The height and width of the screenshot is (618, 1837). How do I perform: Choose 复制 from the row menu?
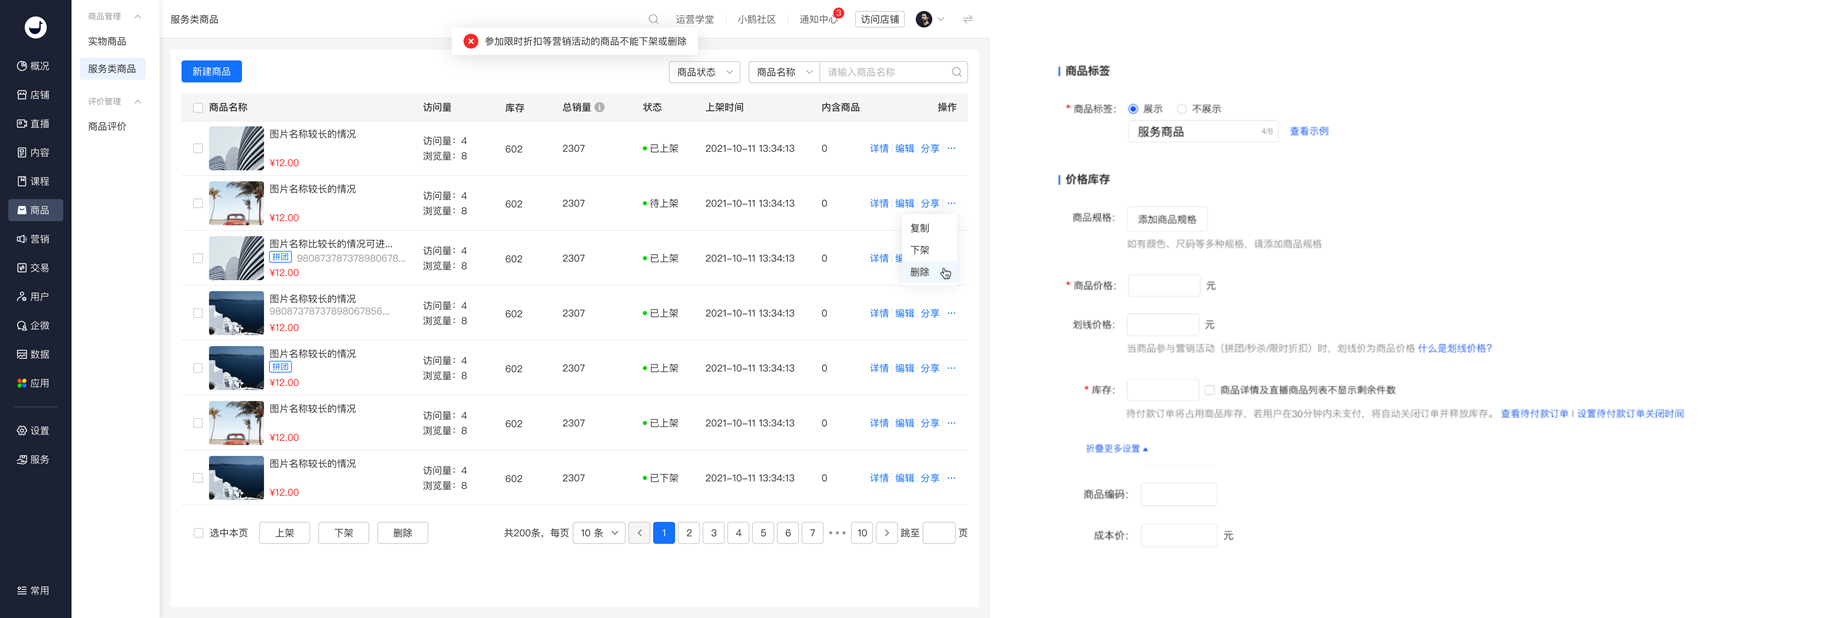[x=929, y=228]
